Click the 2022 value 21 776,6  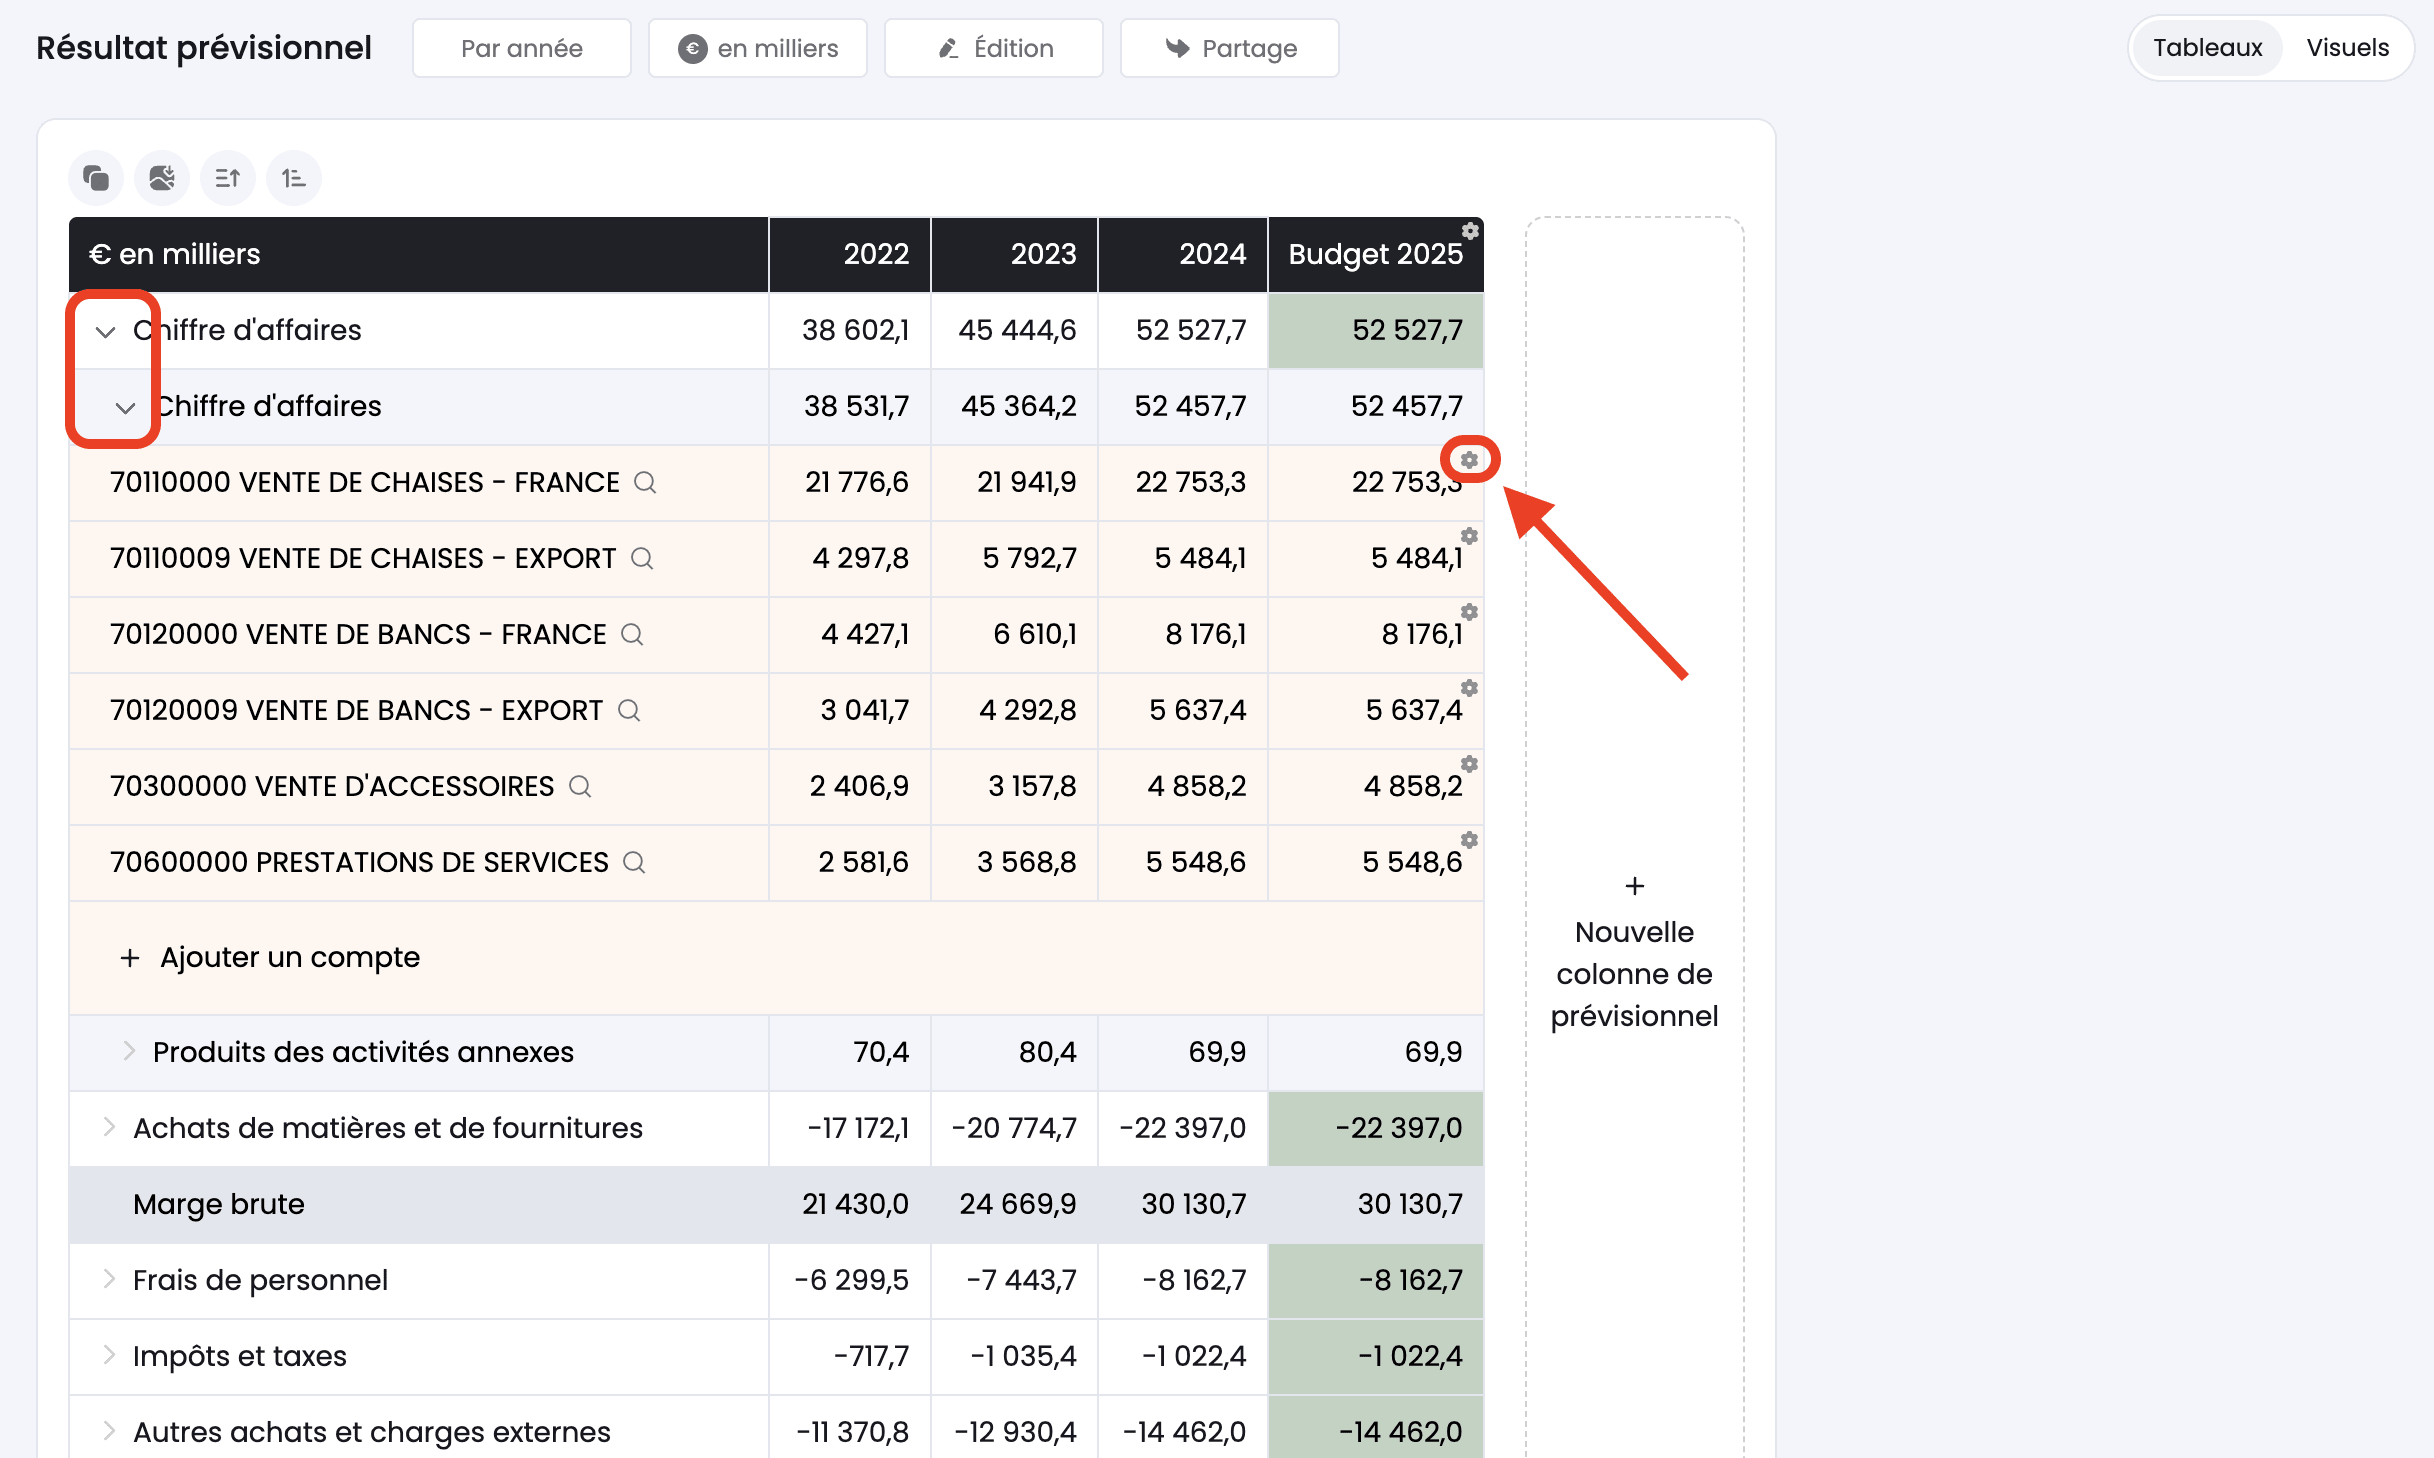point(857,482)
